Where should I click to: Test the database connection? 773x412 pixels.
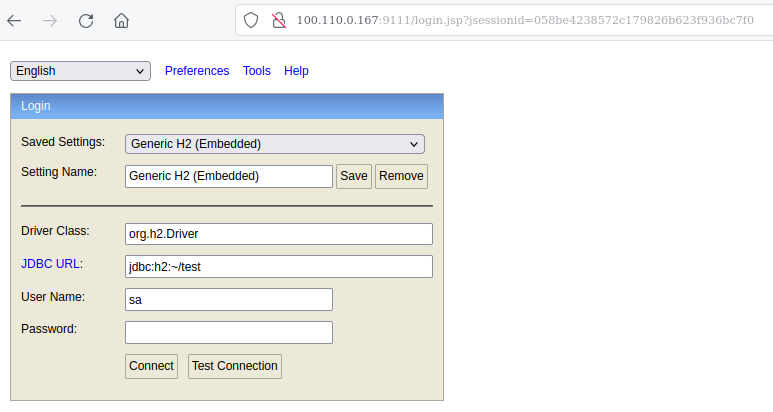click(x=235, y=366)
